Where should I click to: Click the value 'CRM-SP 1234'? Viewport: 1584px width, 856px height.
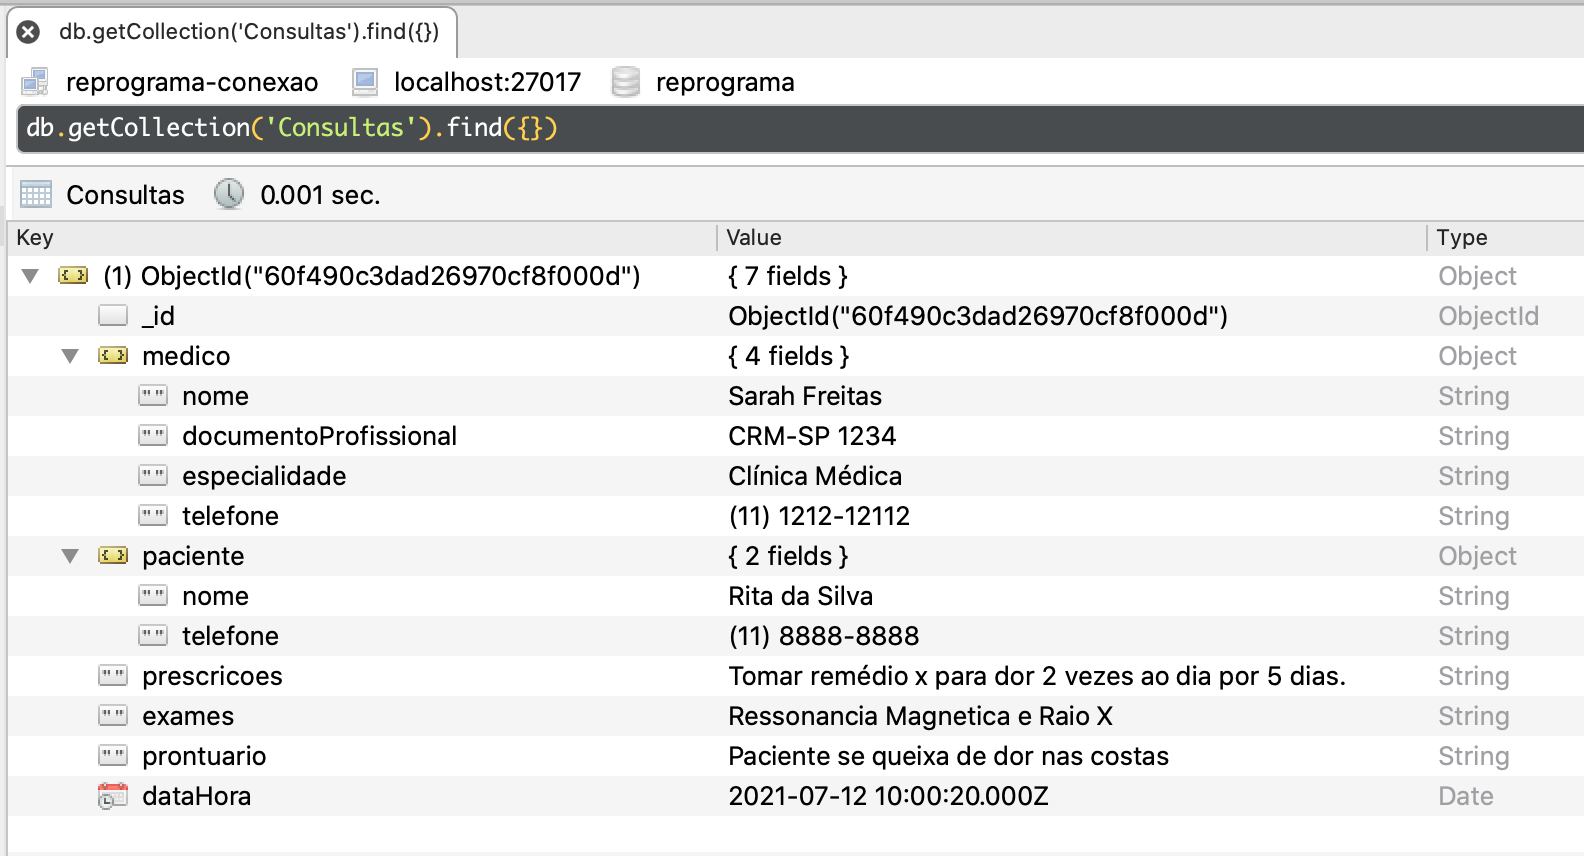coord(812,436)
